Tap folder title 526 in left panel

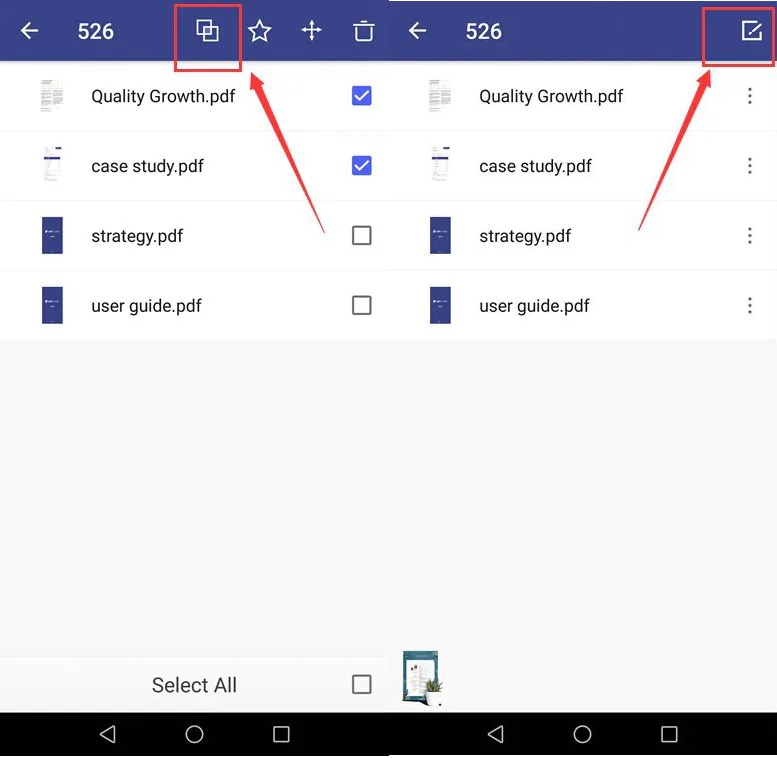point(96,31)
